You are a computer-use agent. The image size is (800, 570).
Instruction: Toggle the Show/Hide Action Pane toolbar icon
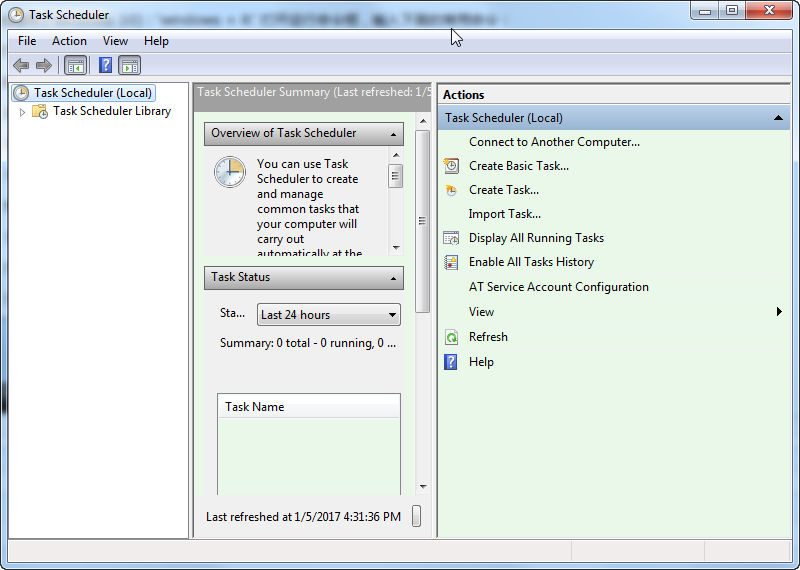click(x=130, y=65)
